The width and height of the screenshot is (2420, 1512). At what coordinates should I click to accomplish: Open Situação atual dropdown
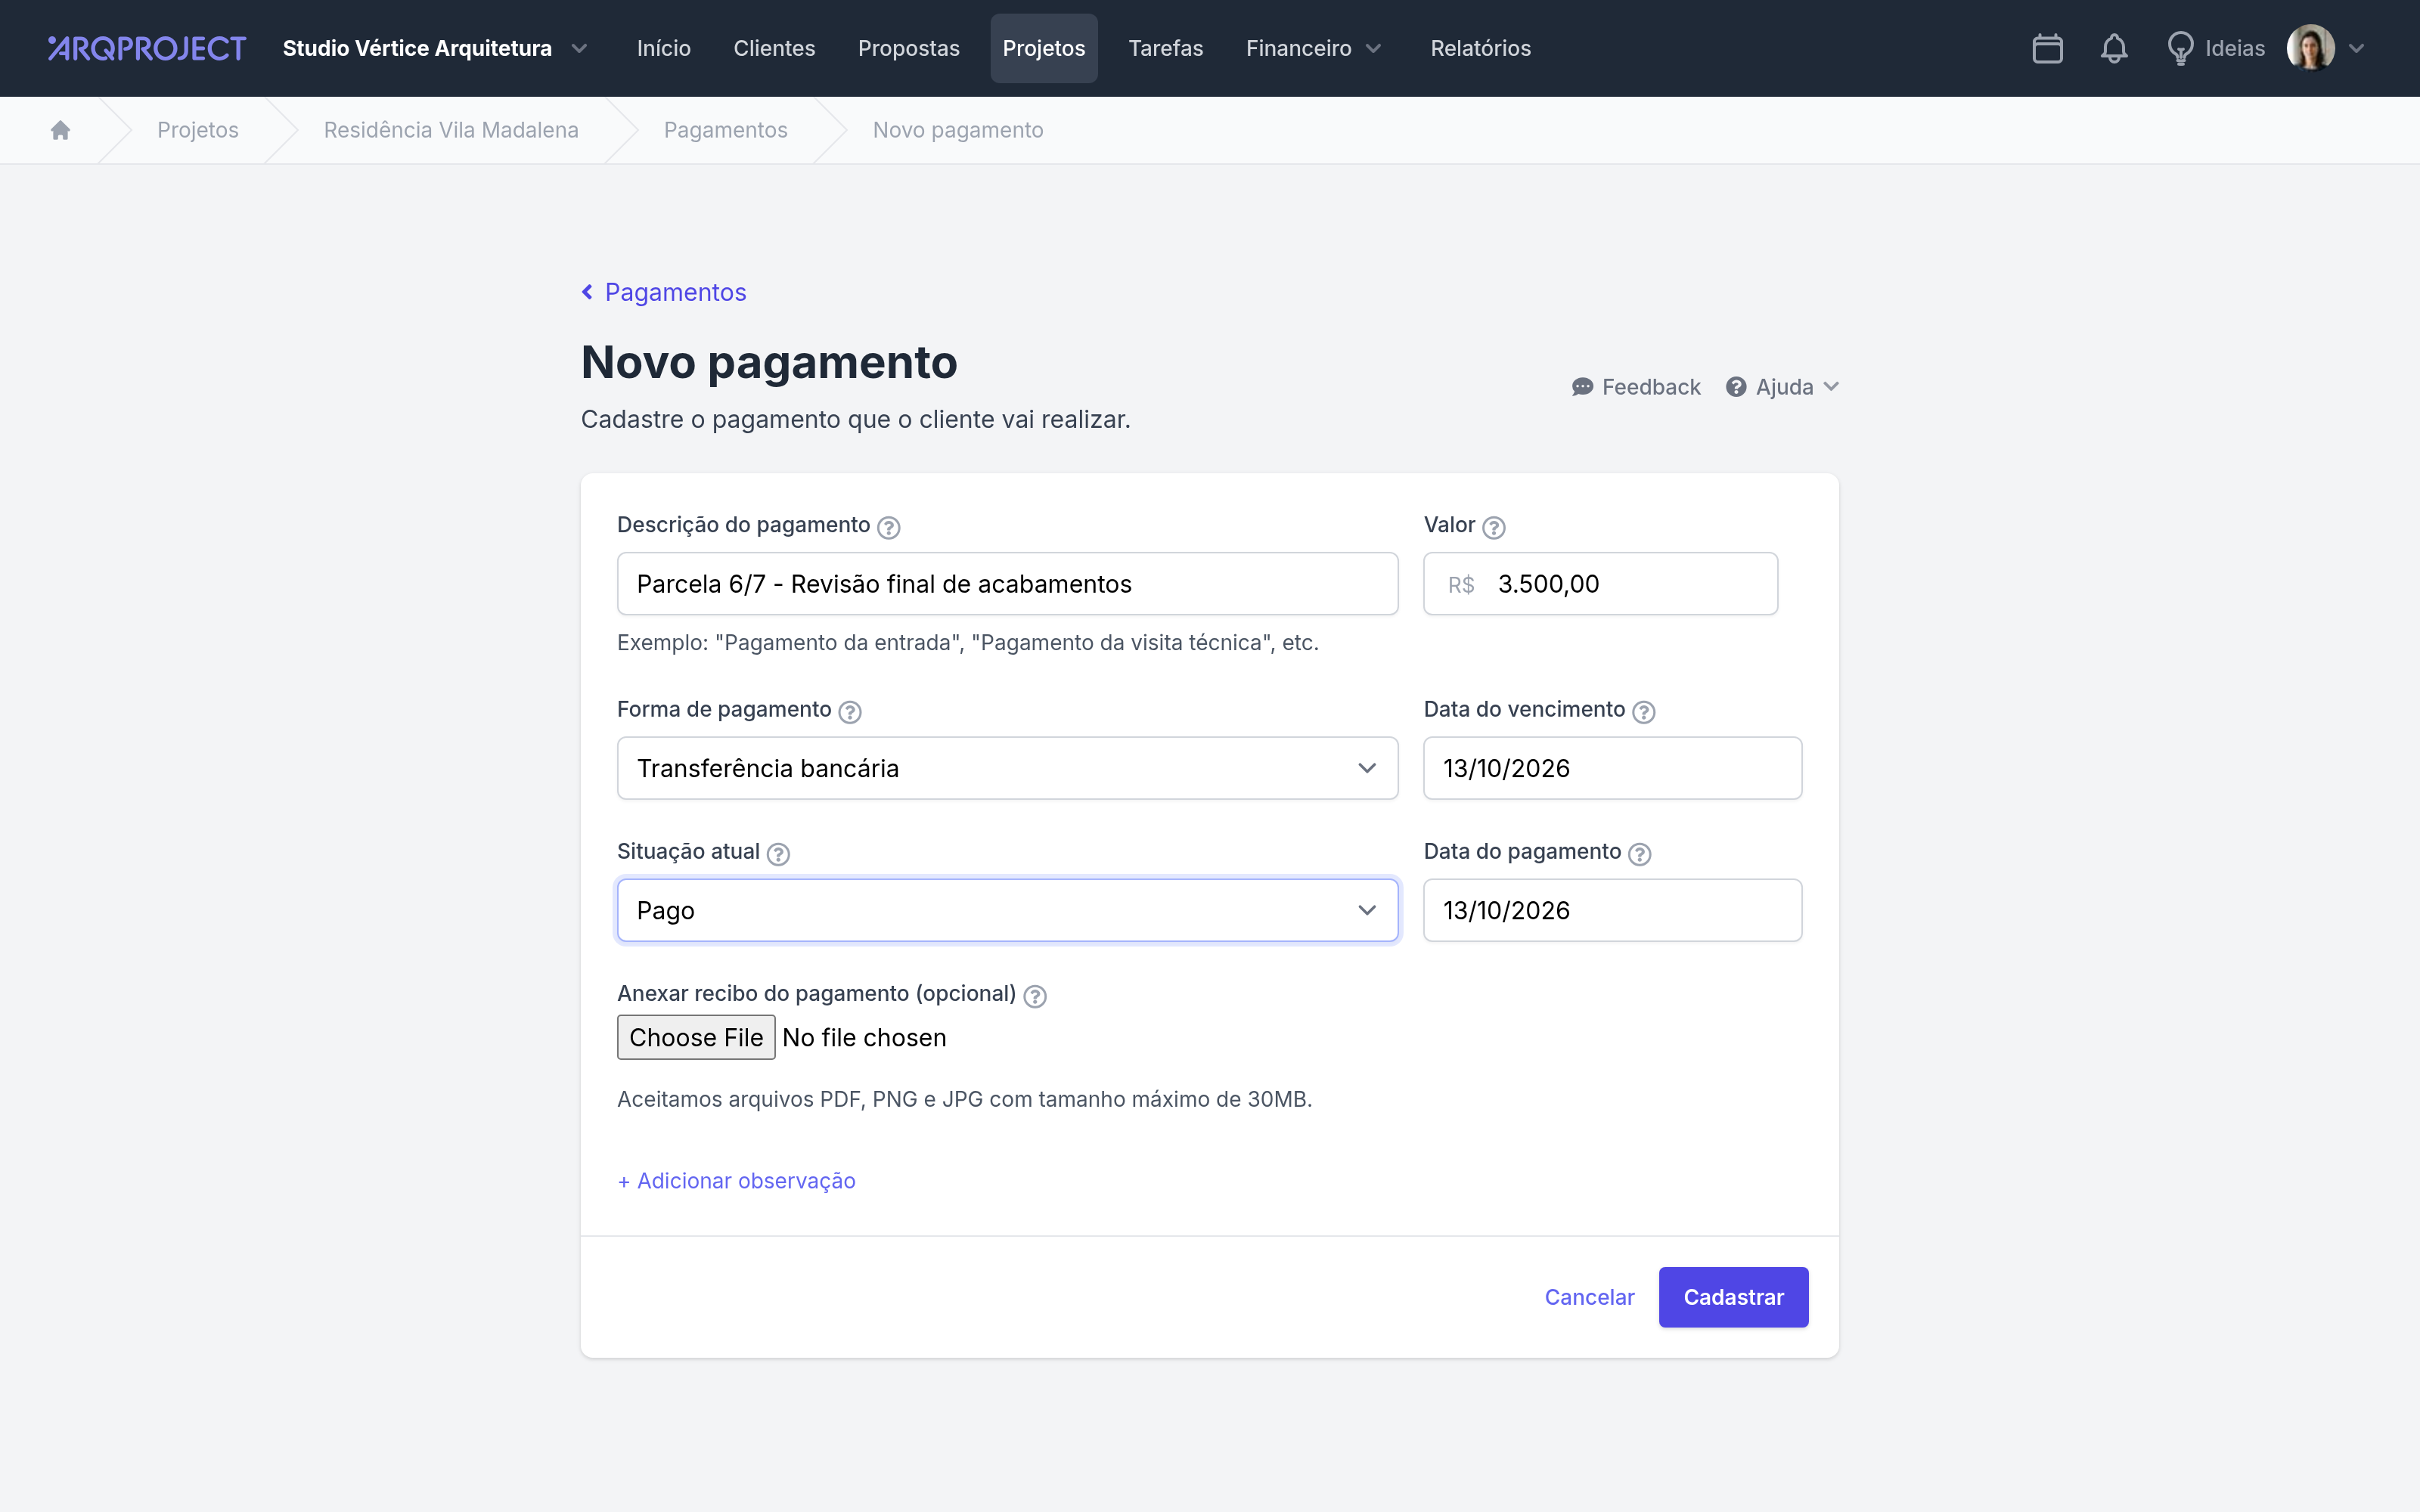tap(1007, 910)
